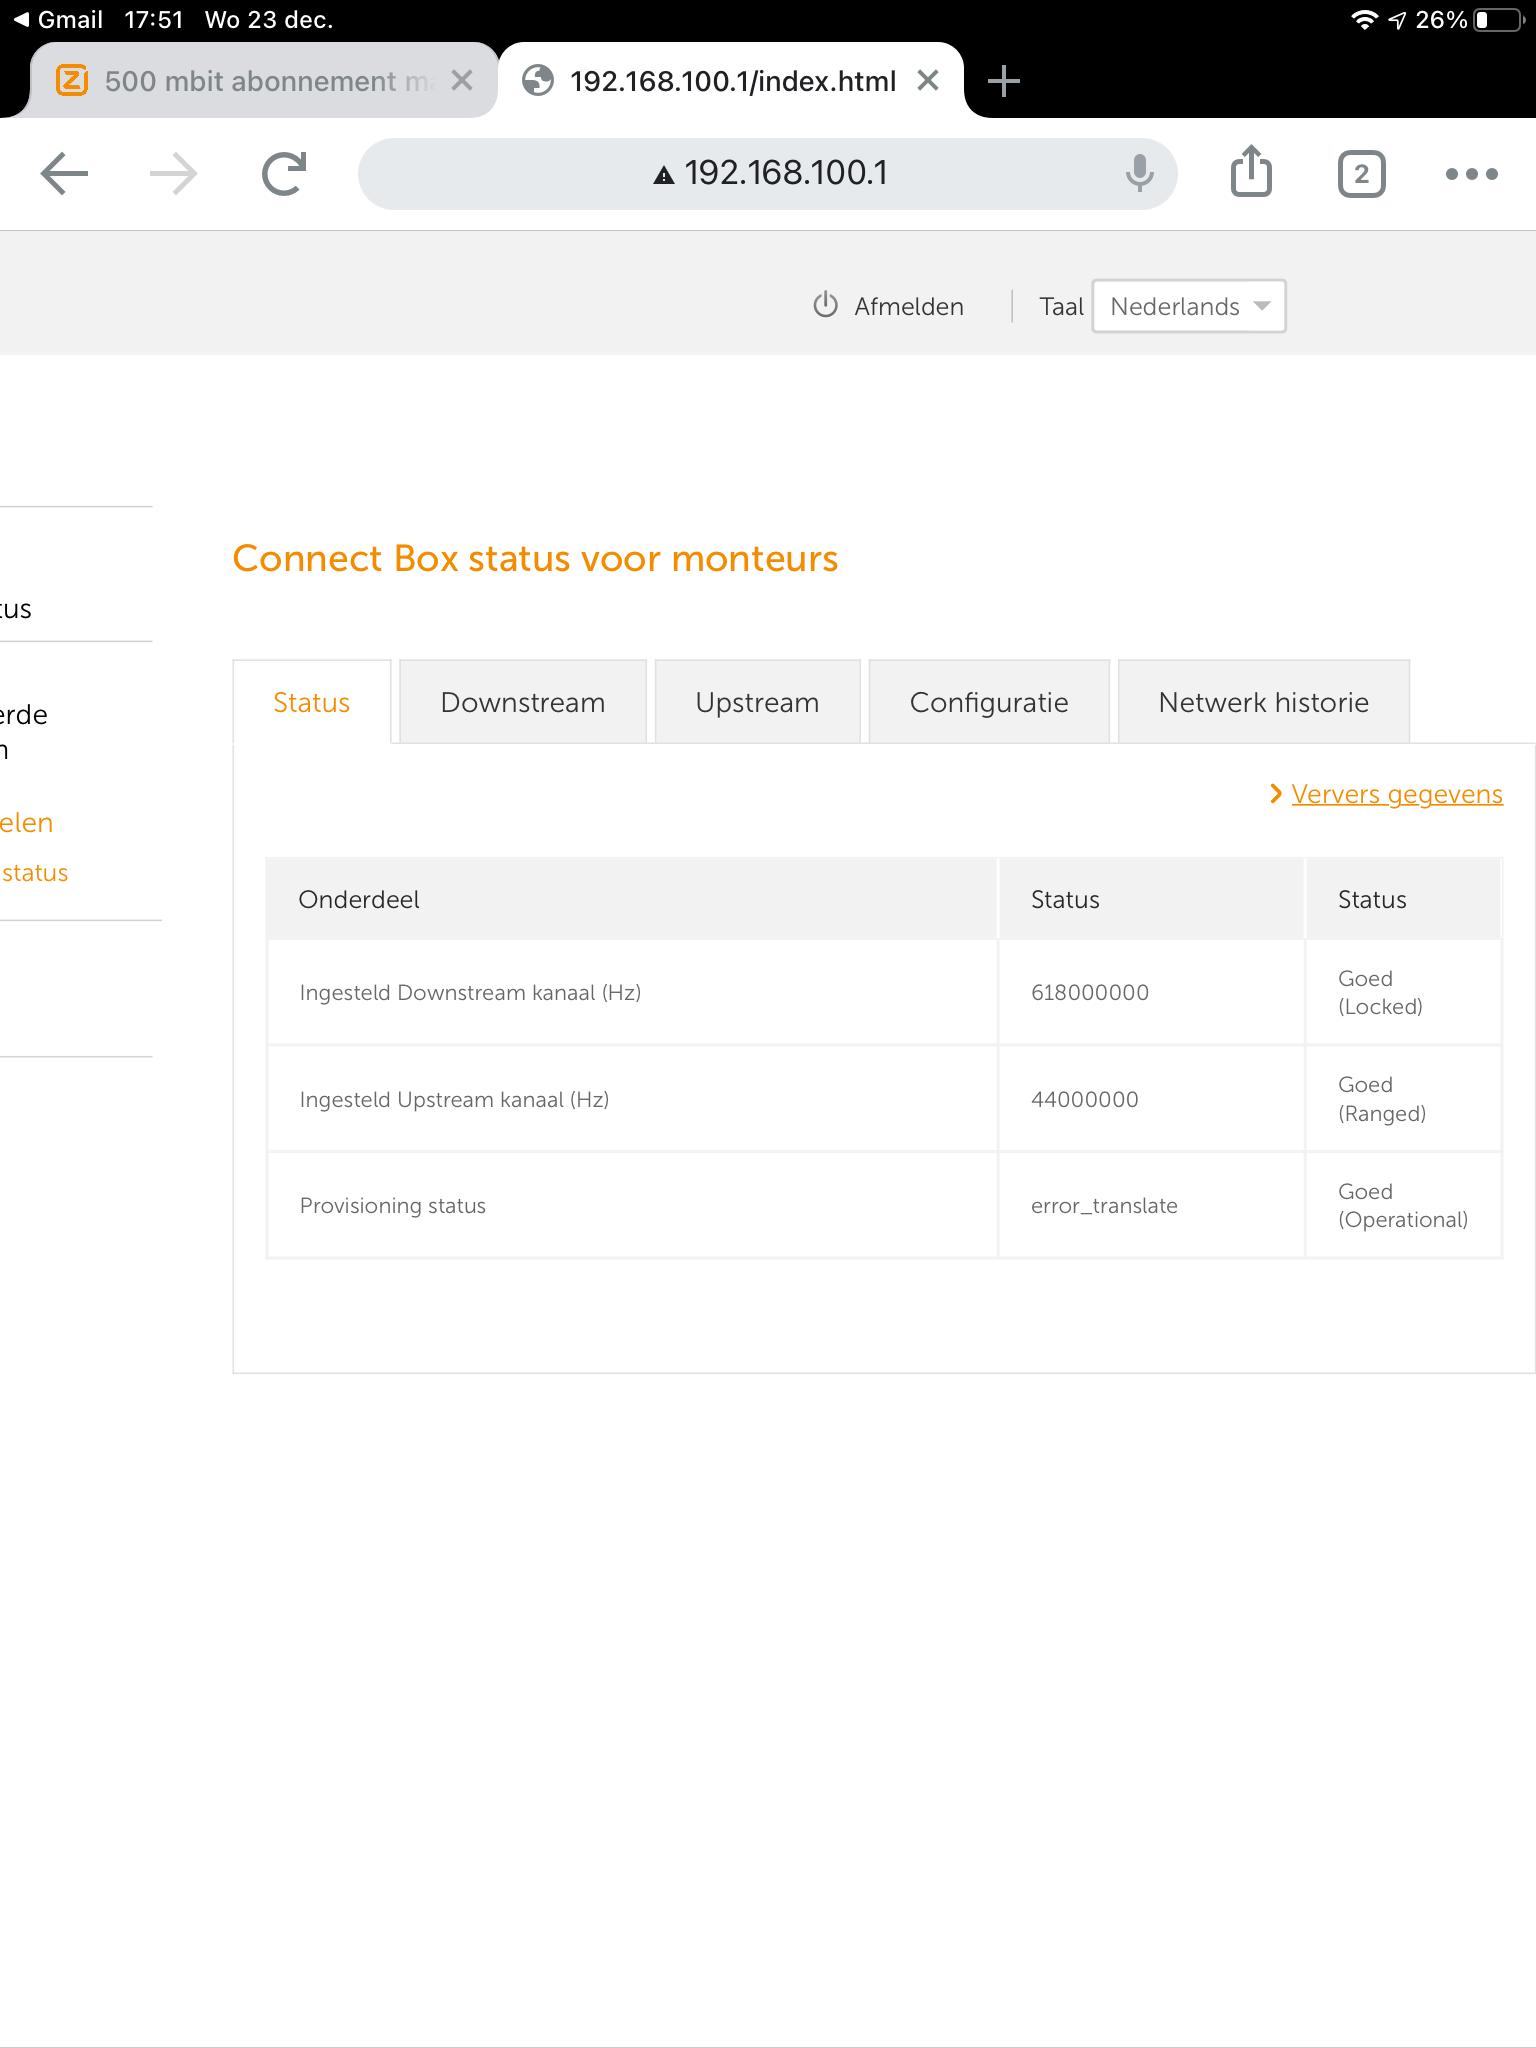Click the Ververs gegevens link

(x=1396, y=794)
